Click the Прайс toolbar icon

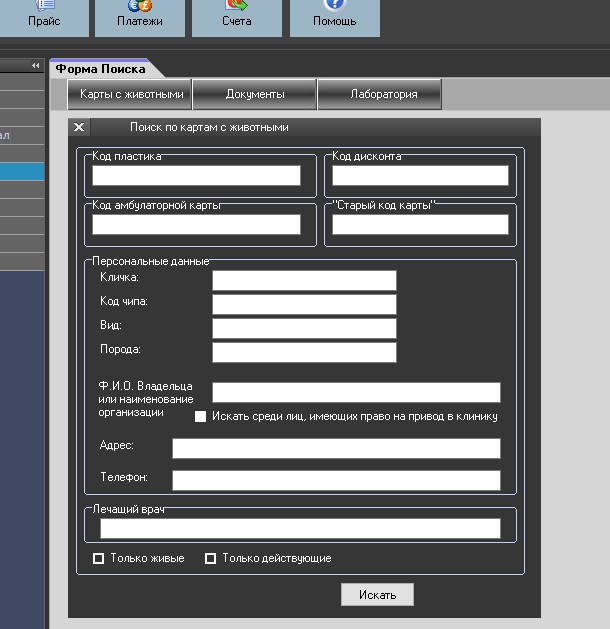44,12
